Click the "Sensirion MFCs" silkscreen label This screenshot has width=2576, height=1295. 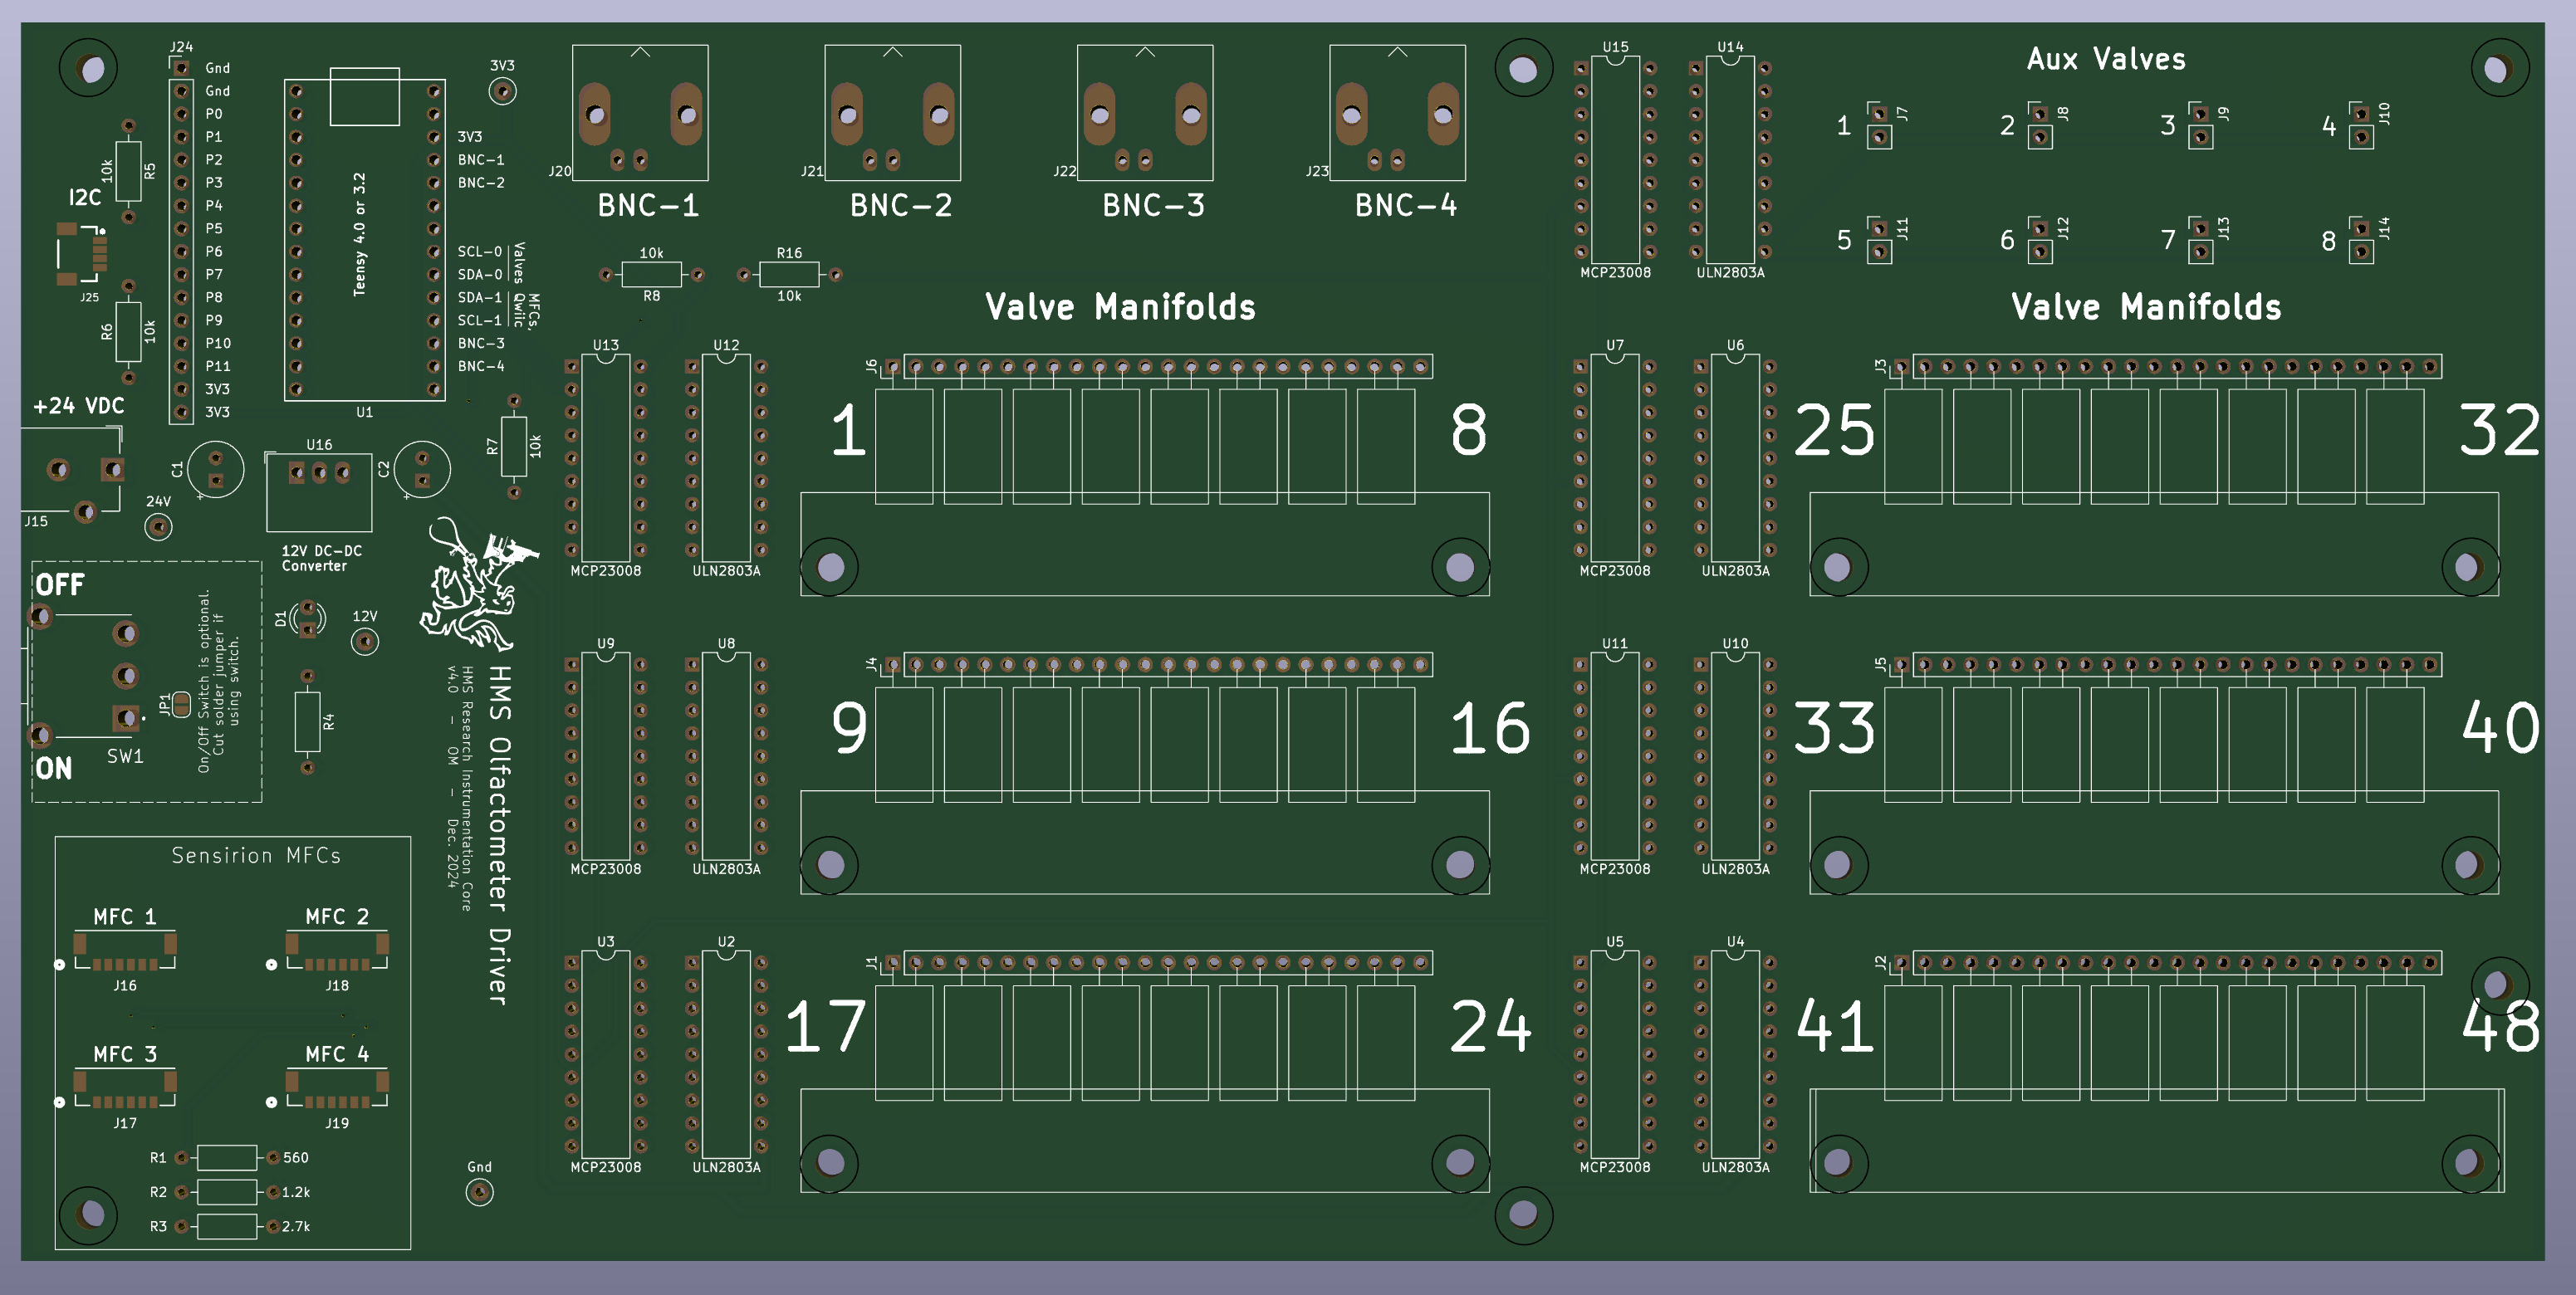256,855
